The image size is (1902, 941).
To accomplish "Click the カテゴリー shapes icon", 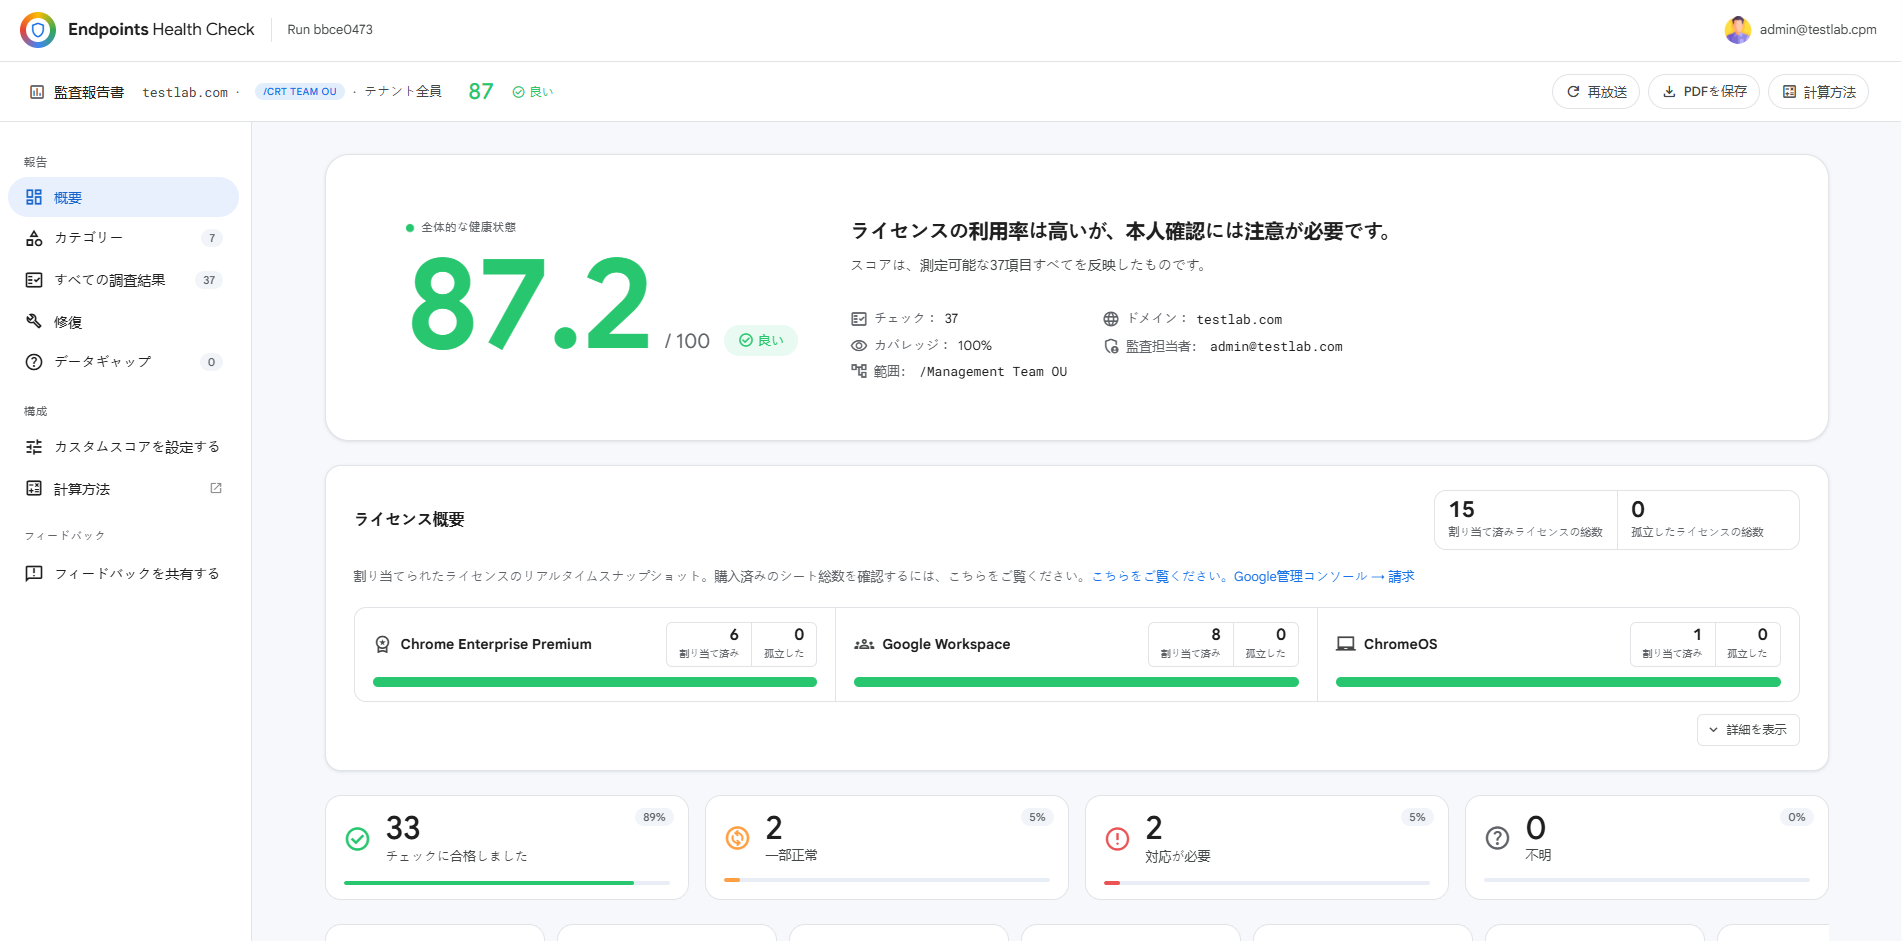I will coord(34,238).
